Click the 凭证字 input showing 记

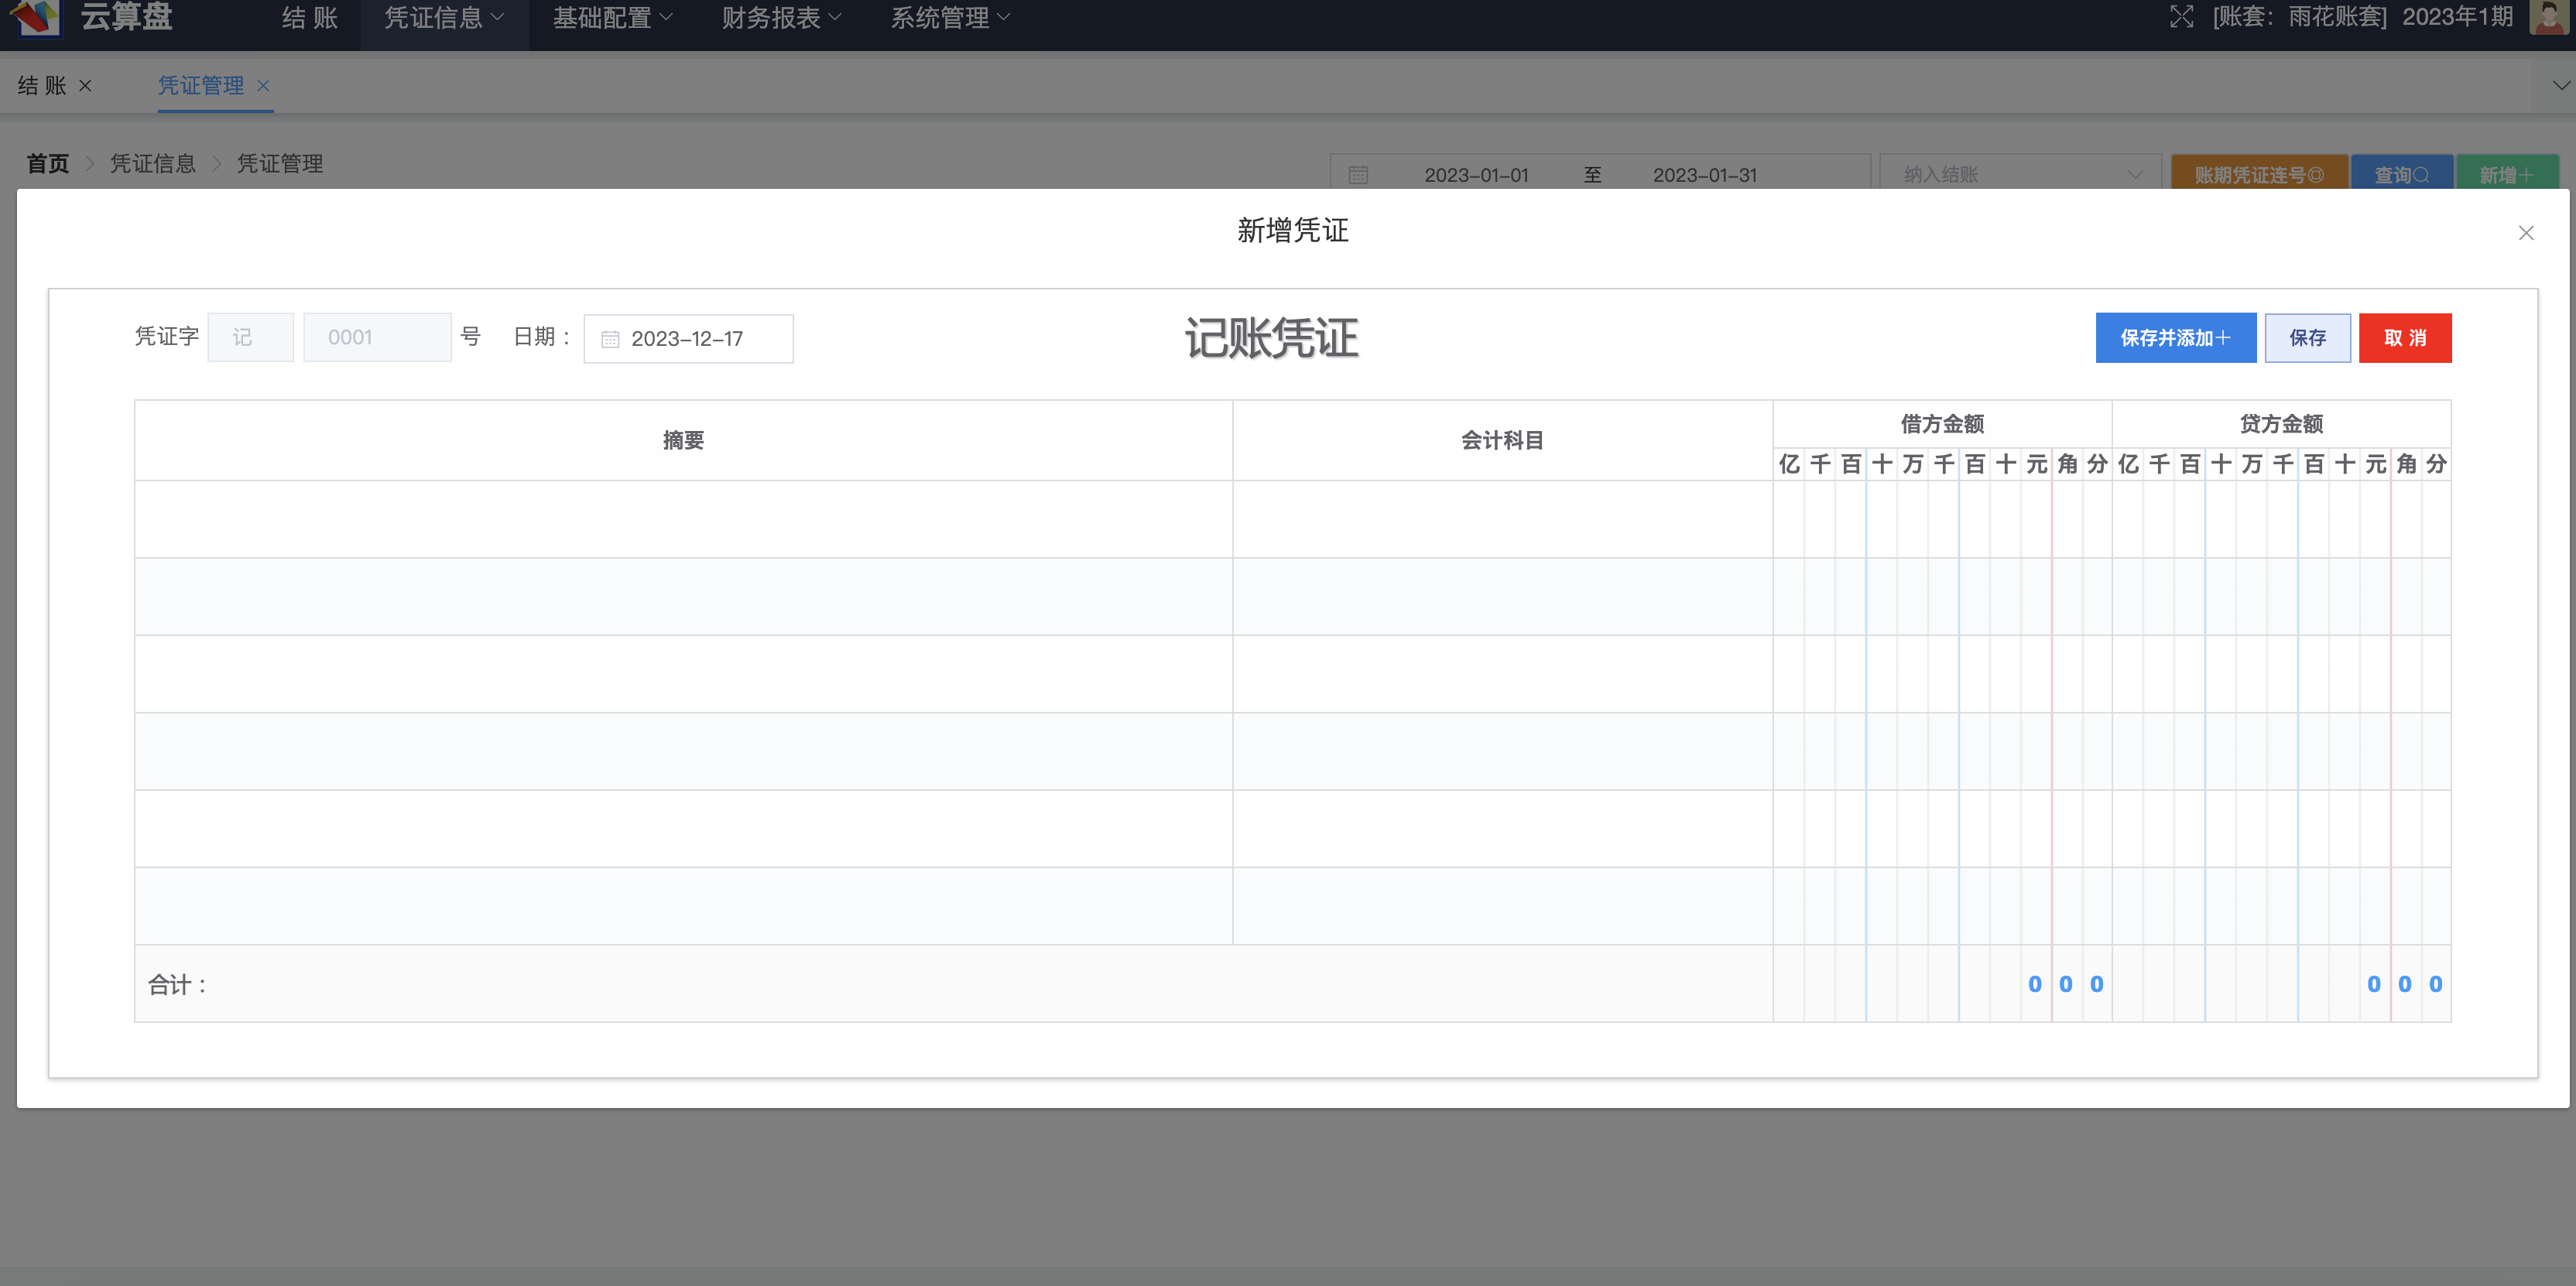(x=250, y=338)
